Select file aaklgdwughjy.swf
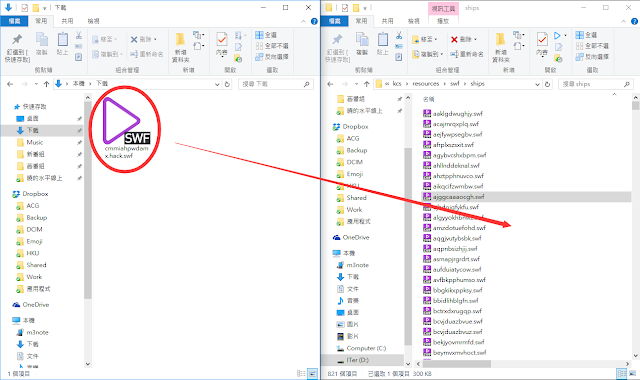 point(453,113)
